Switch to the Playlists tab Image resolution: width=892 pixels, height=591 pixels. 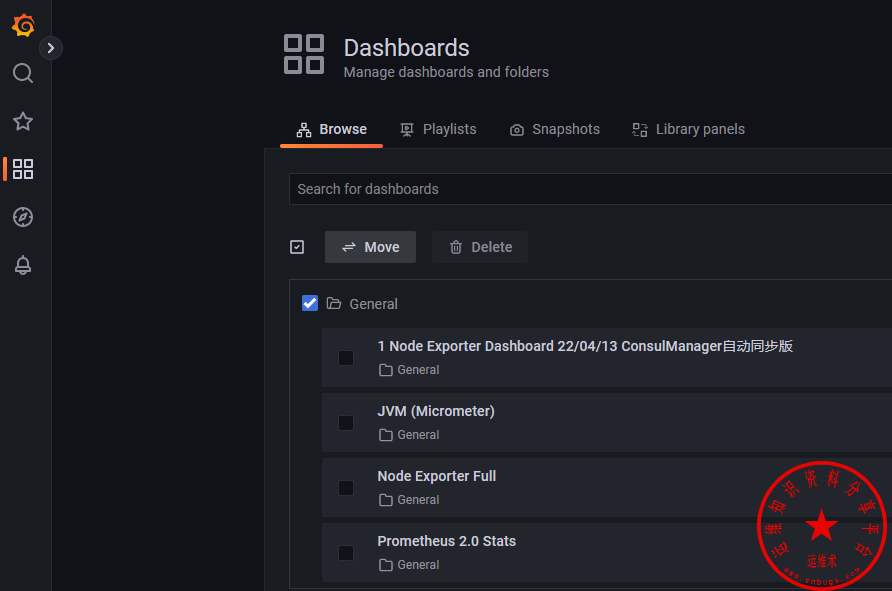click(438, 129)
